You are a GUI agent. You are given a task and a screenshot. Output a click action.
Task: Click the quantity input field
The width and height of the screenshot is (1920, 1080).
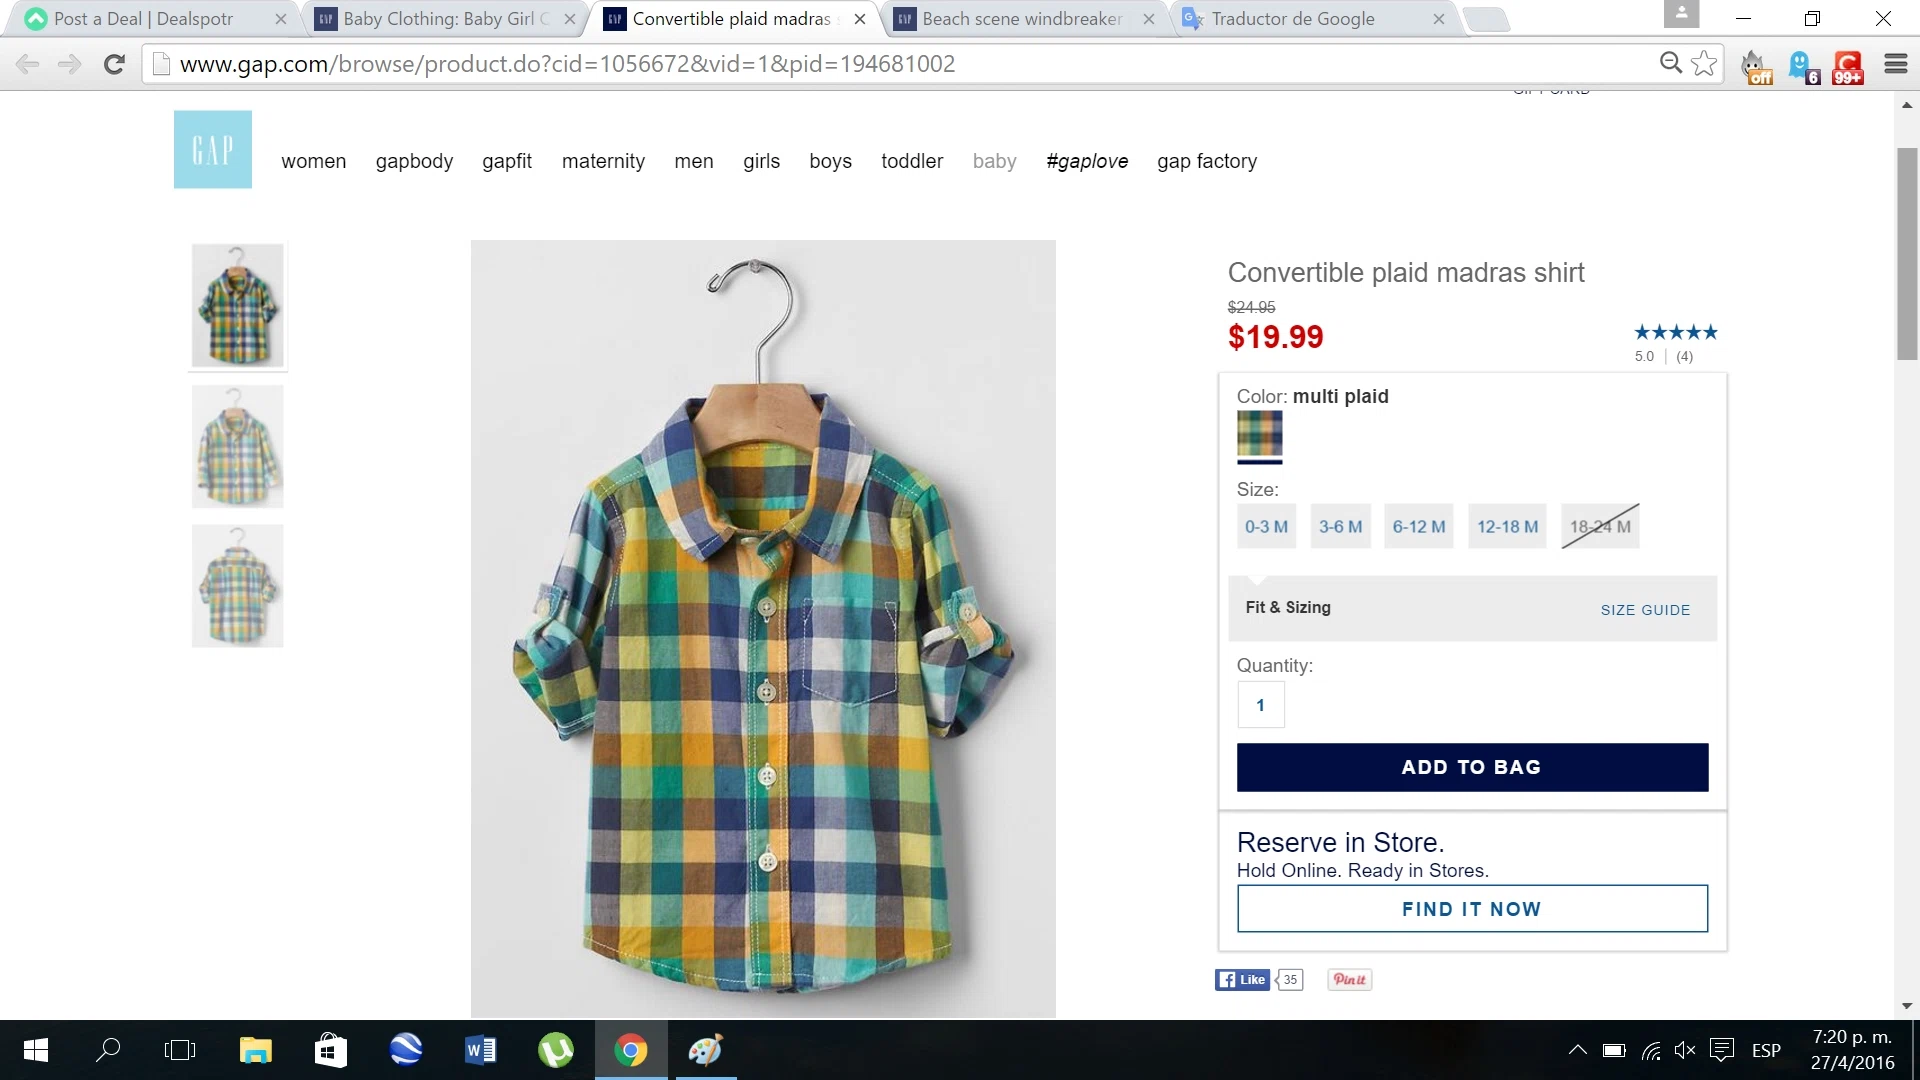click(1260, 705)
